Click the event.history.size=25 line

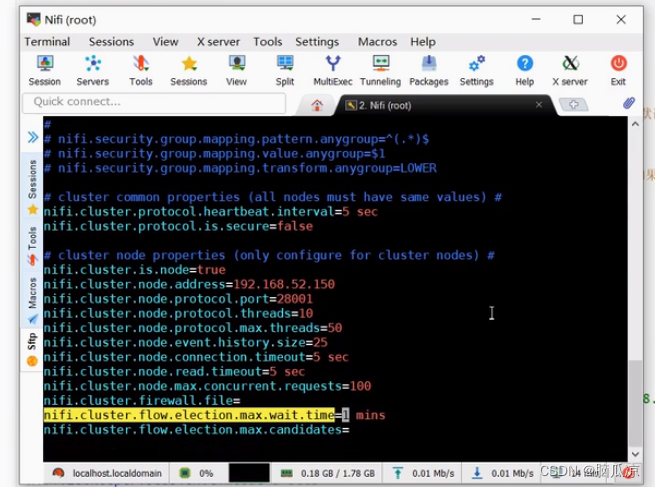click(x=185, y=342)
